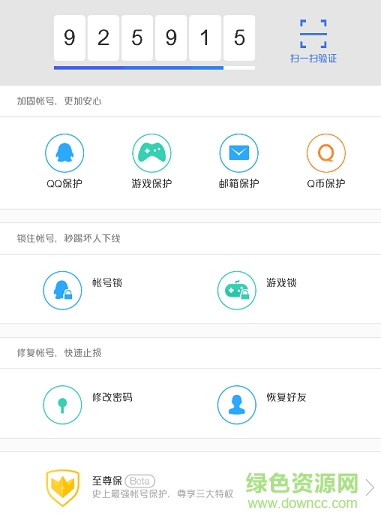Viewport: 381px width, 522px height.
Task: Open 扫一扫验证 label link
Action: click(x=313, y=59)
